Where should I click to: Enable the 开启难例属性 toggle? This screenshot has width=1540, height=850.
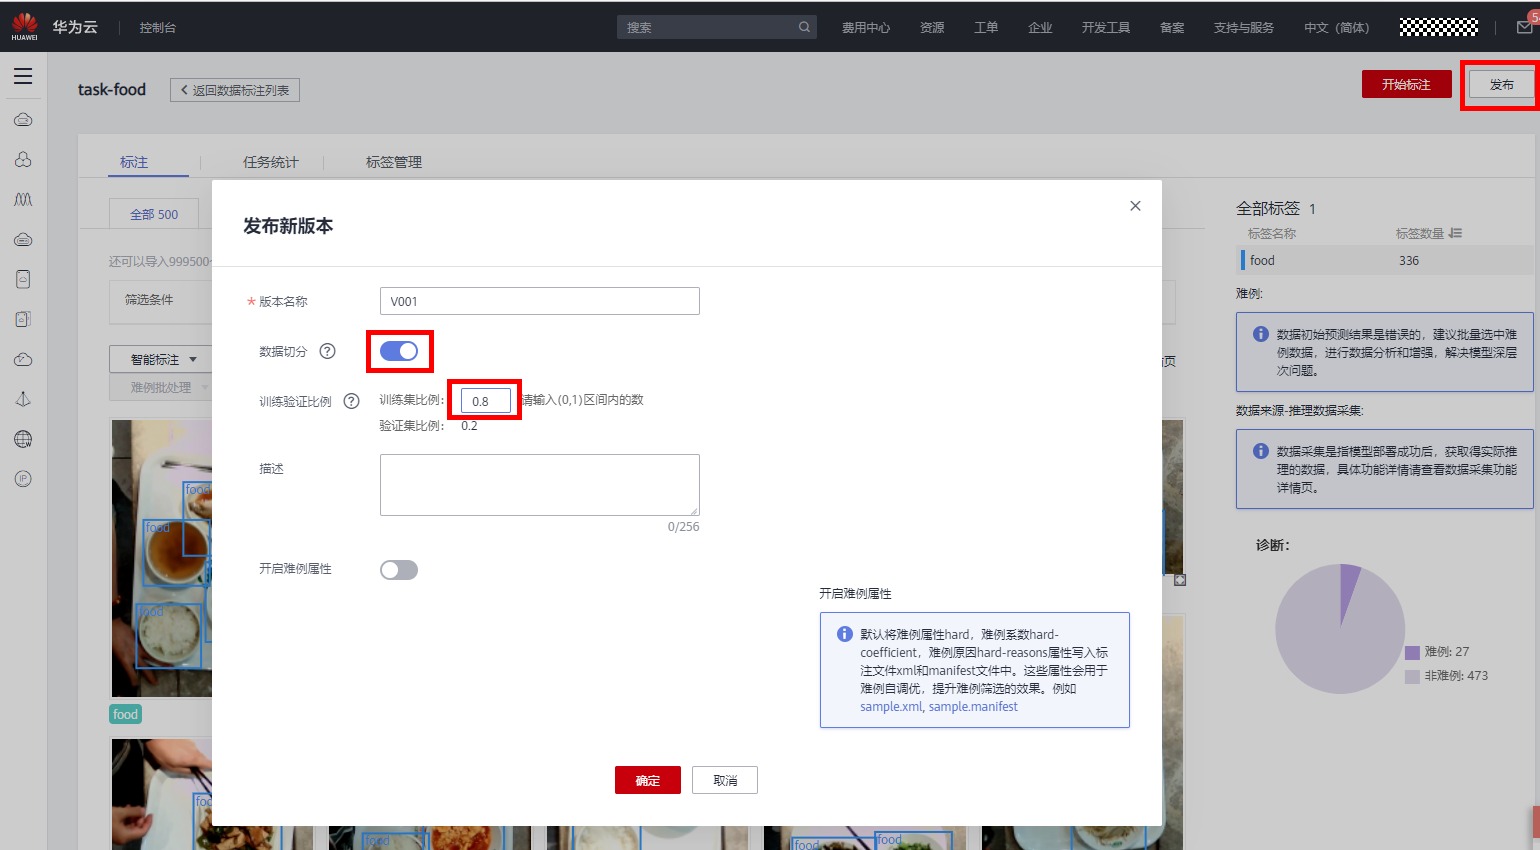[399, 570]
